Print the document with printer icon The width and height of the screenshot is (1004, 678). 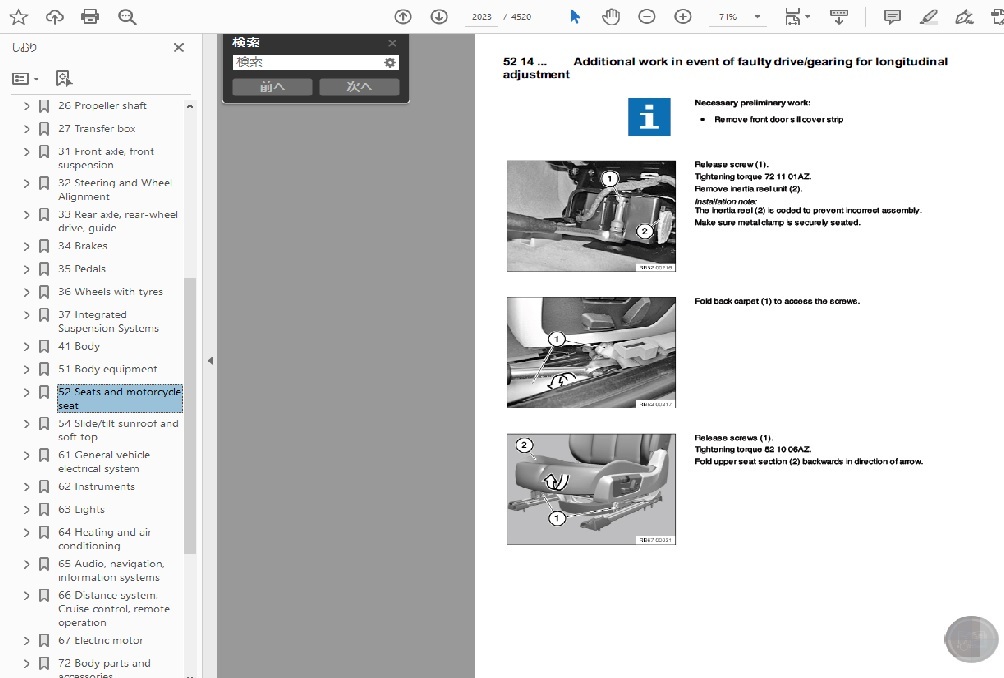click(90, 17)
